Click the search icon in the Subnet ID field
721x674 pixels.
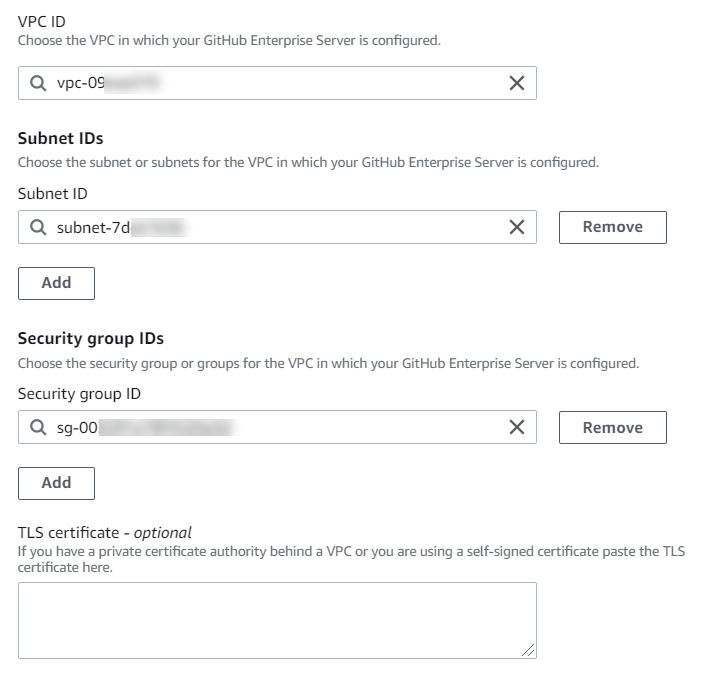(38, 227)
